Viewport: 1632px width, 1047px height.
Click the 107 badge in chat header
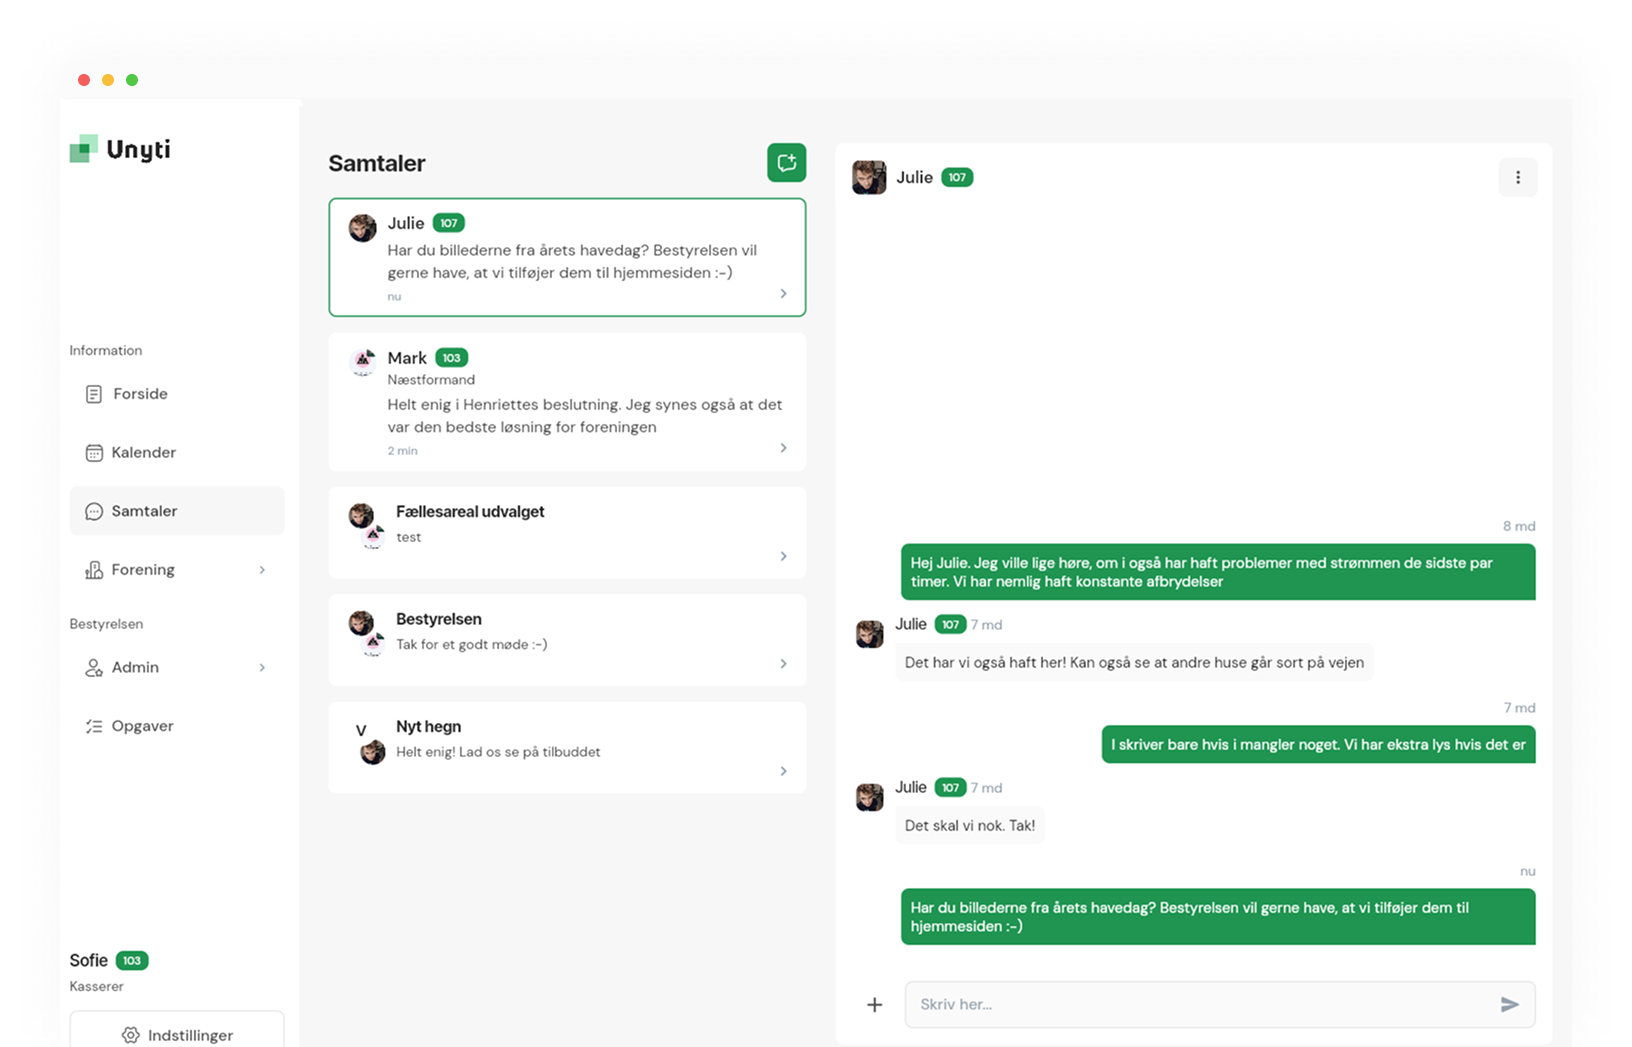click(957, 177)
